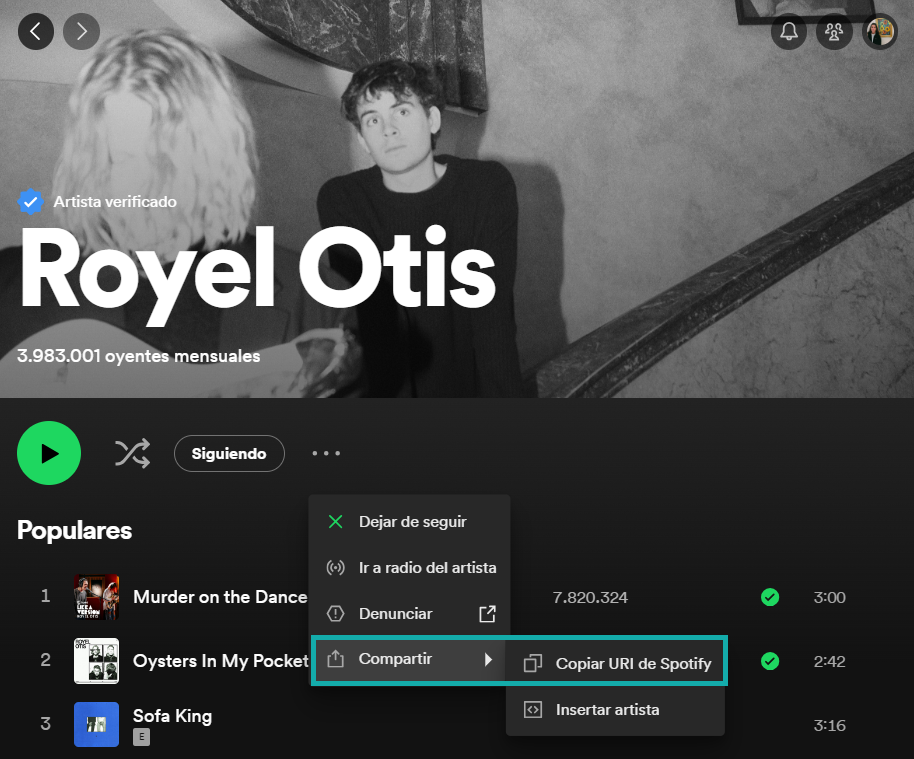Open your profile avatar menu
Screen dimensions: 914x759
pyautogui.click(x=879, y=31)
